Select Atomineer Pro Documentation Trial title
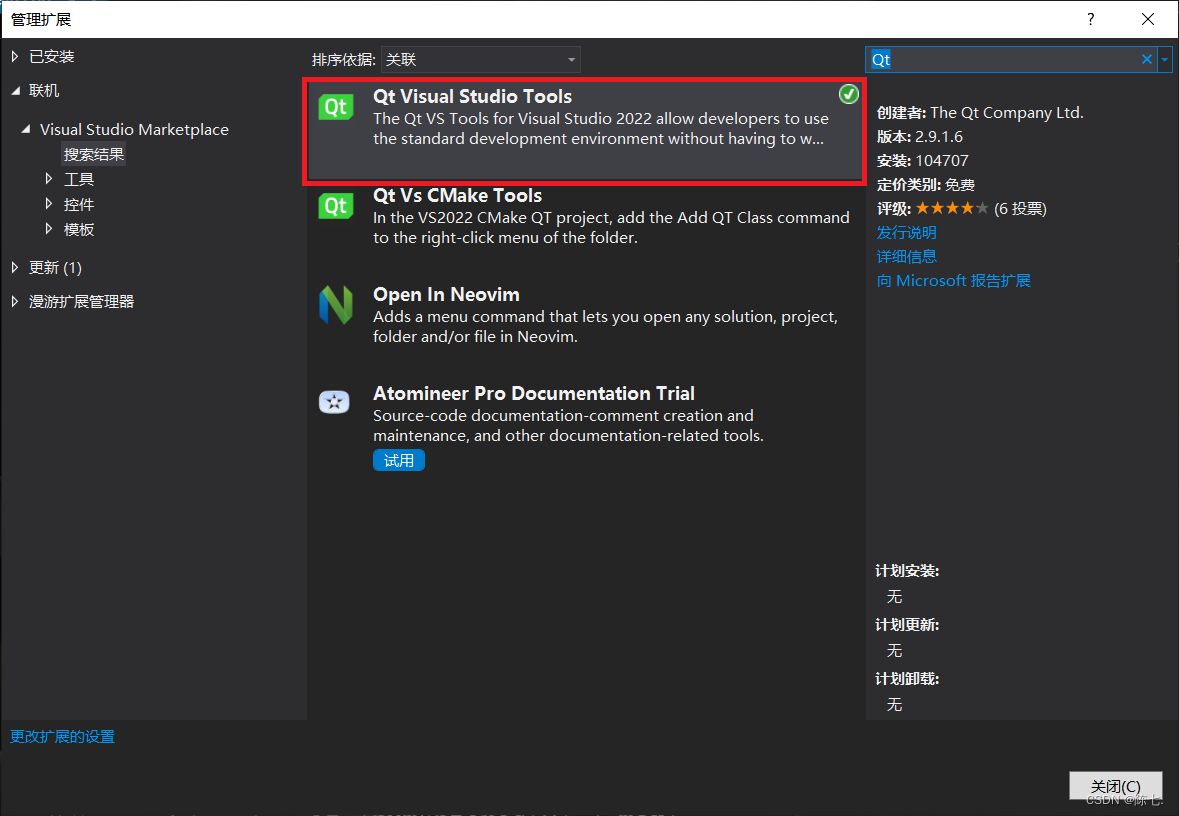 [x=534, y=393]
